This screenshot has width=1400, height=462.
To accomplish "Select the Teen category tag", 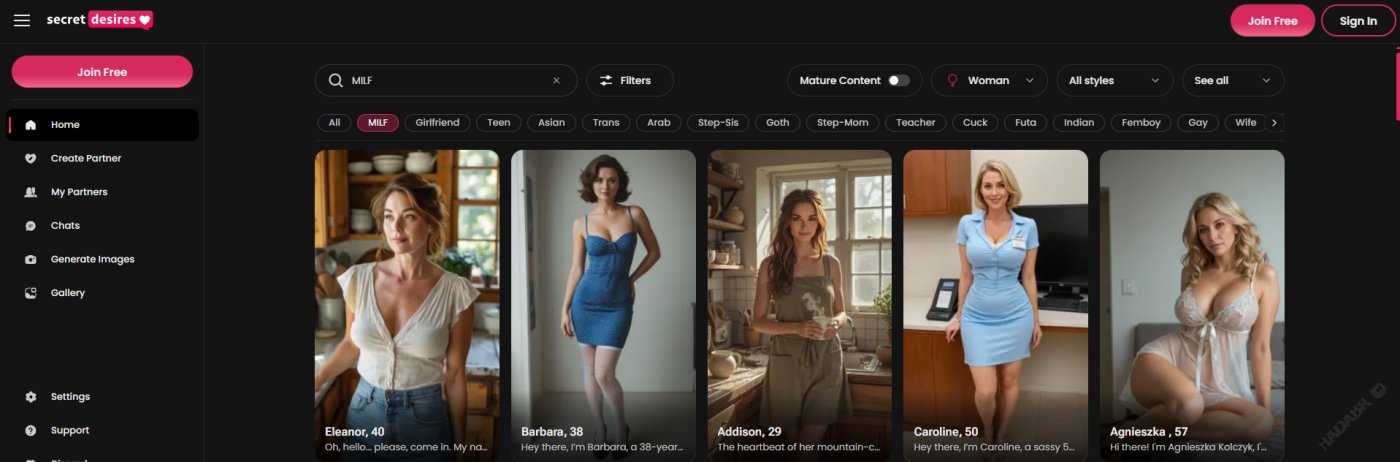I will click(499, 123).
